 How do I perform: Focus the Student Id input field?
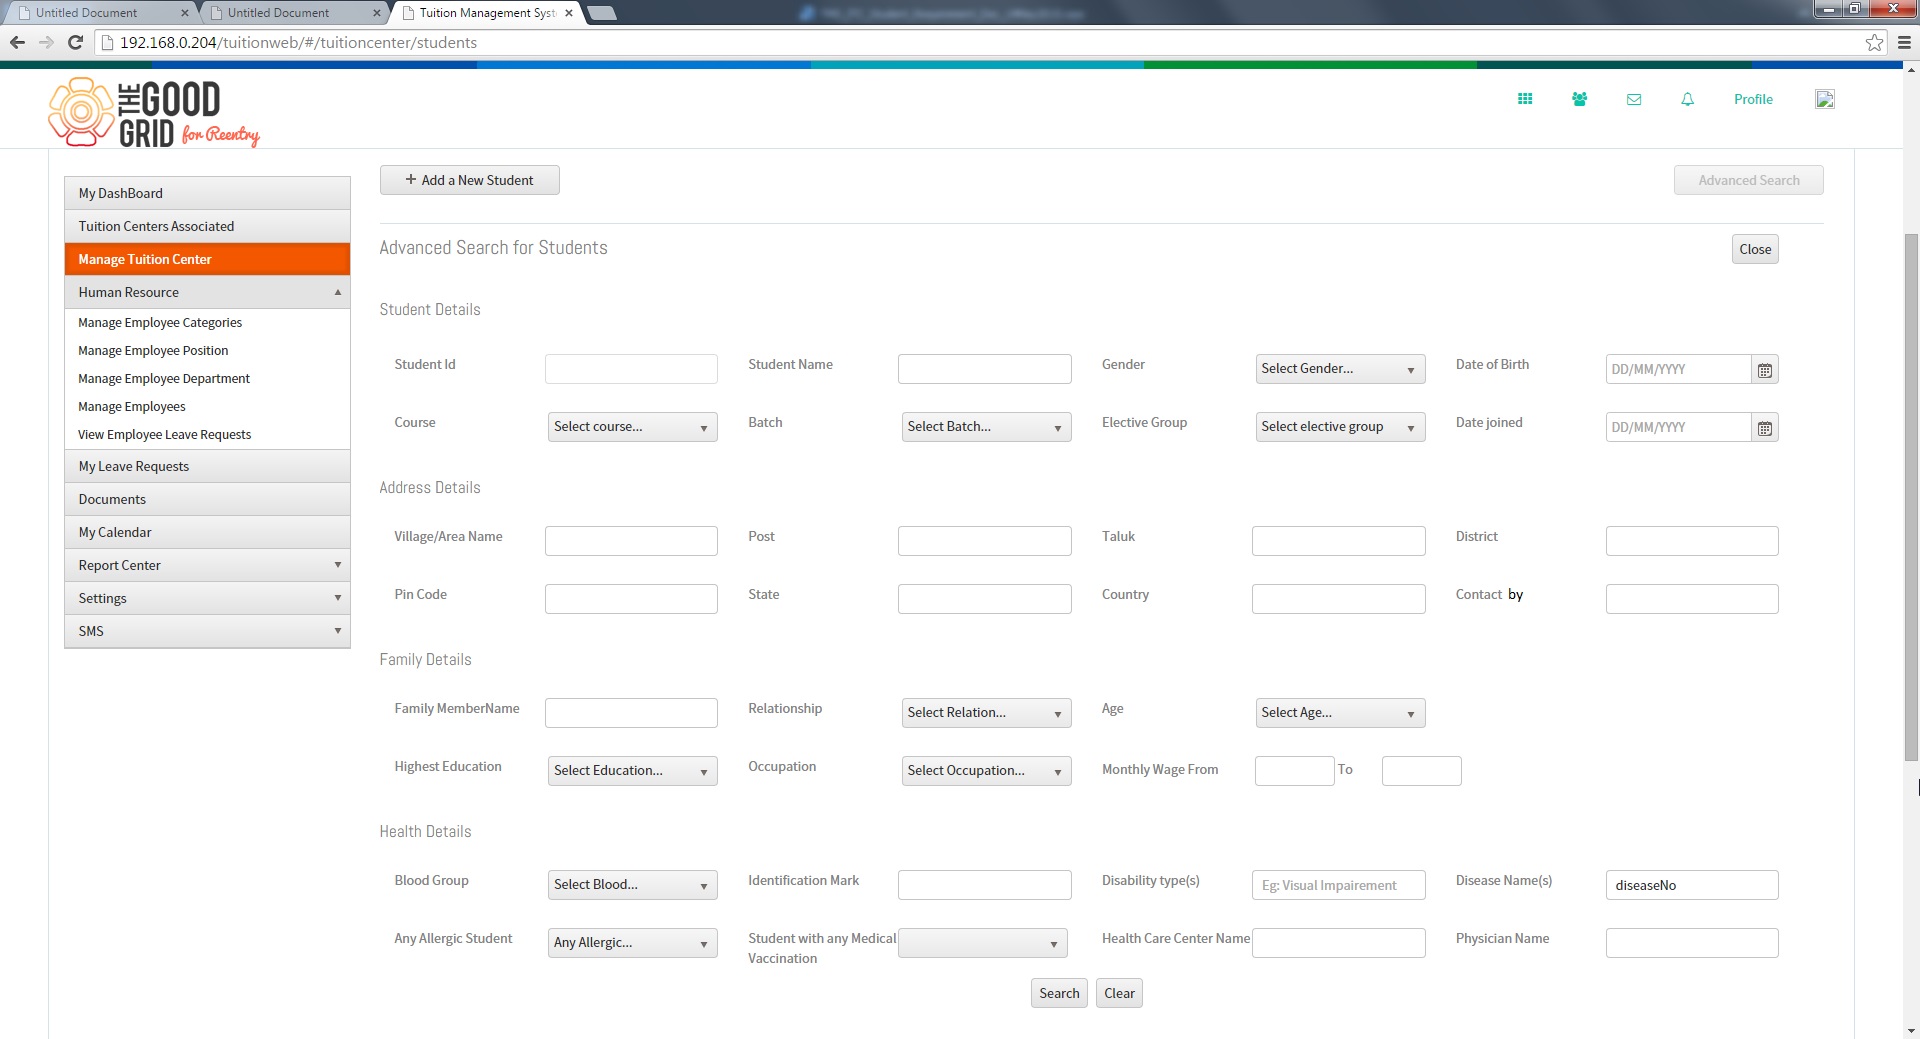point(631,369)
